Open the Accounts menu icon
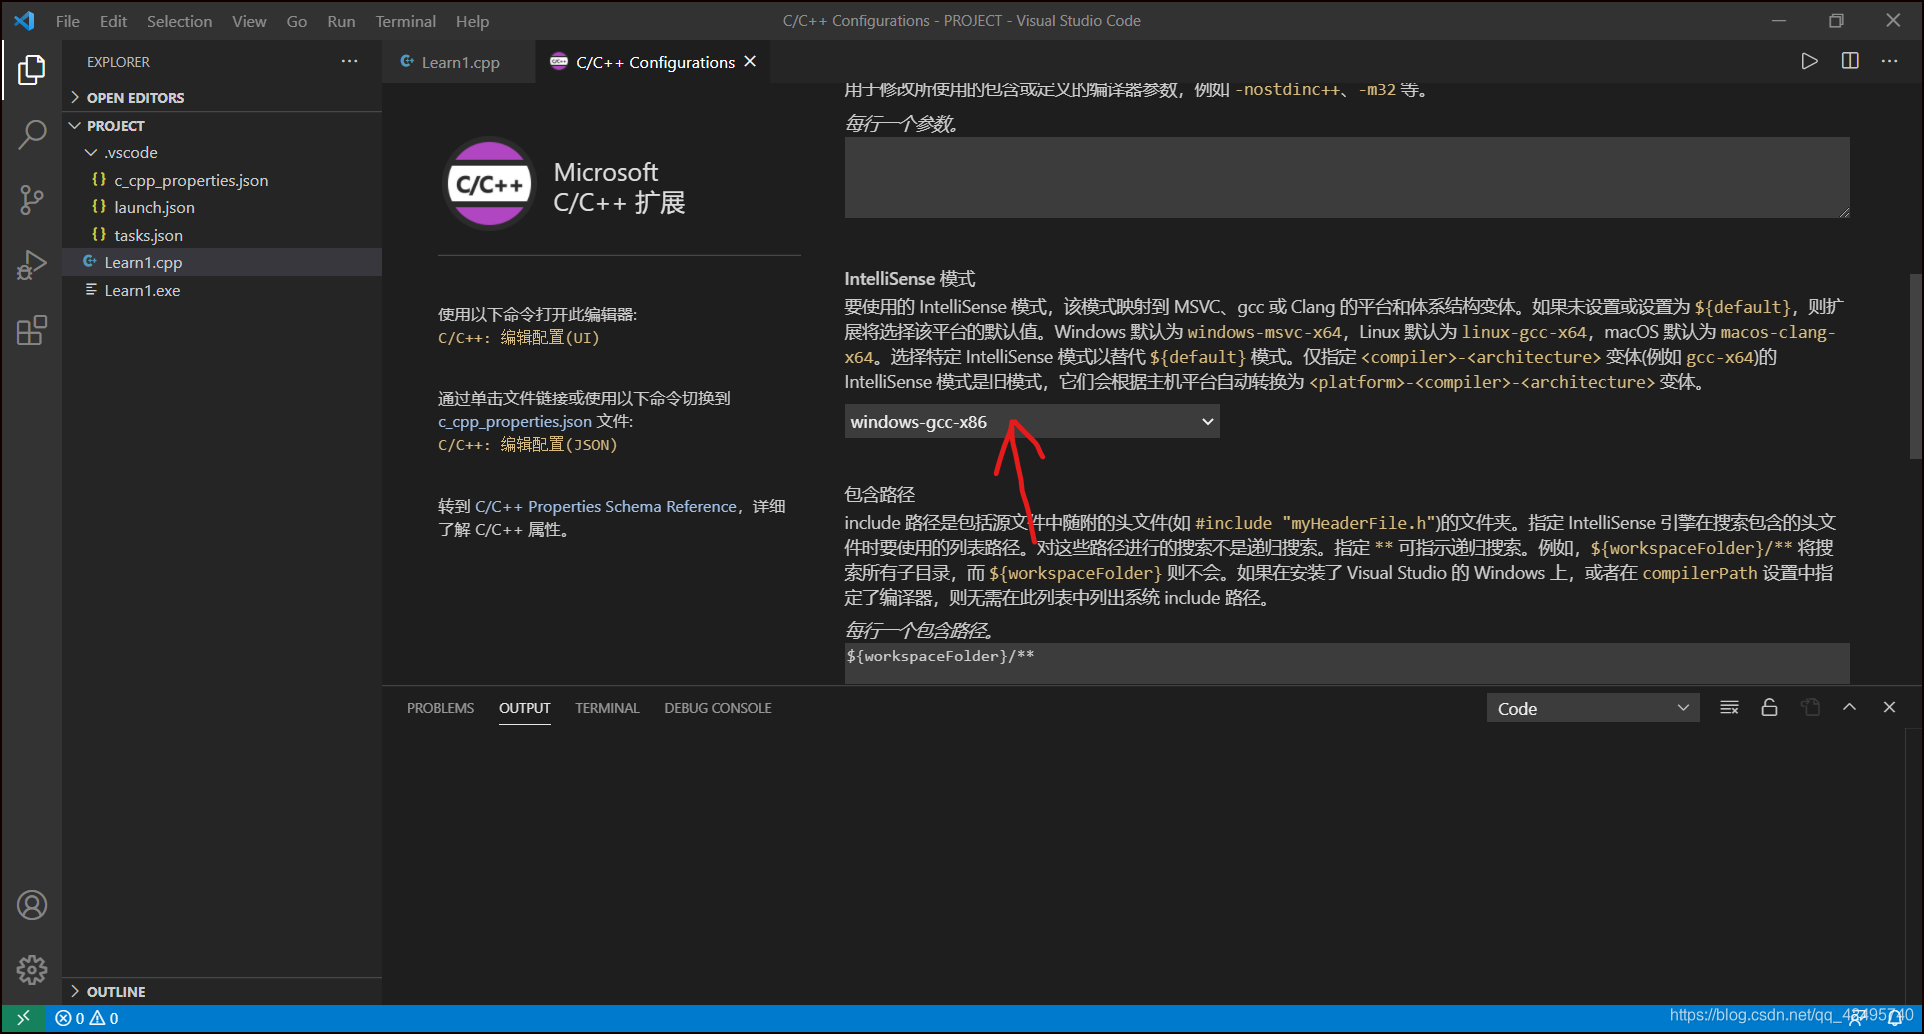Screen dimensions: 1924x1034 click(x=32, y=905)
